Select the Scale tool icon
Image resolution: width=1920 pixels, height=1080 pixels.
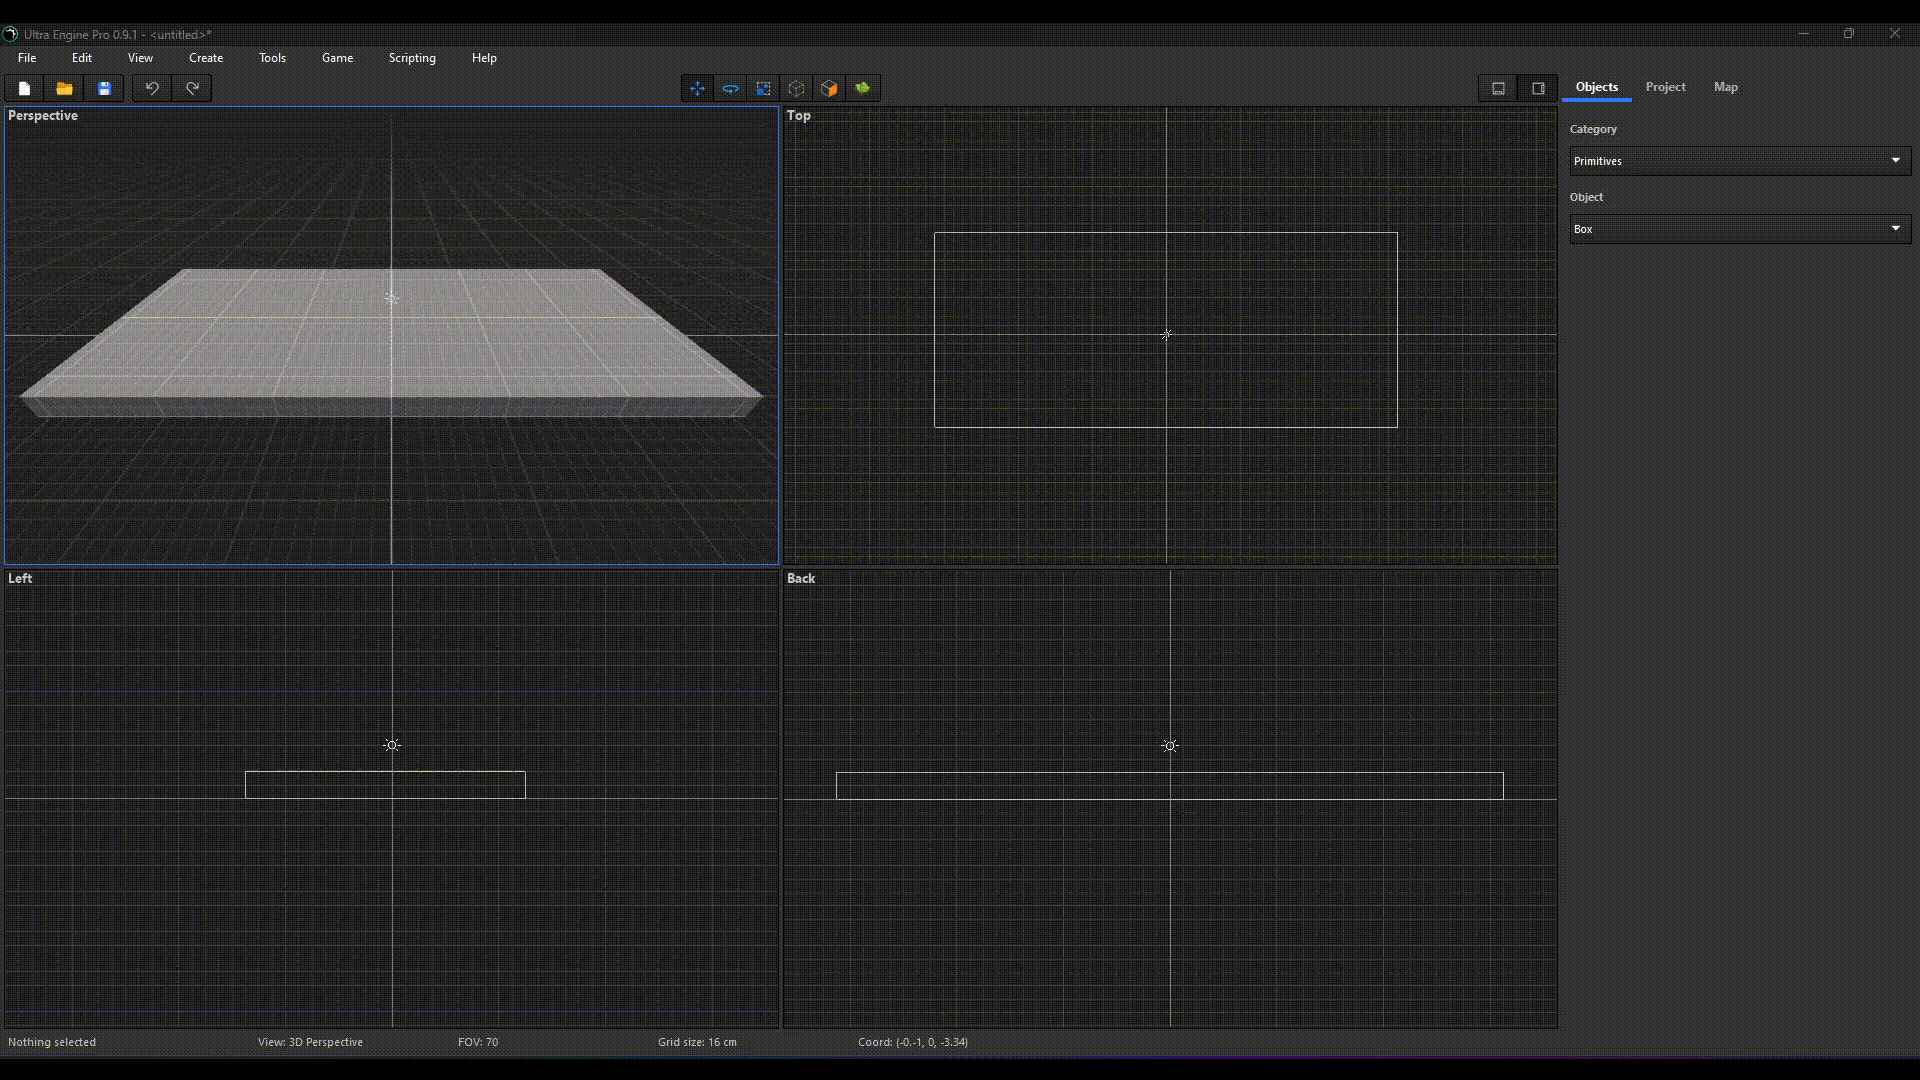[x=763, y=89]
